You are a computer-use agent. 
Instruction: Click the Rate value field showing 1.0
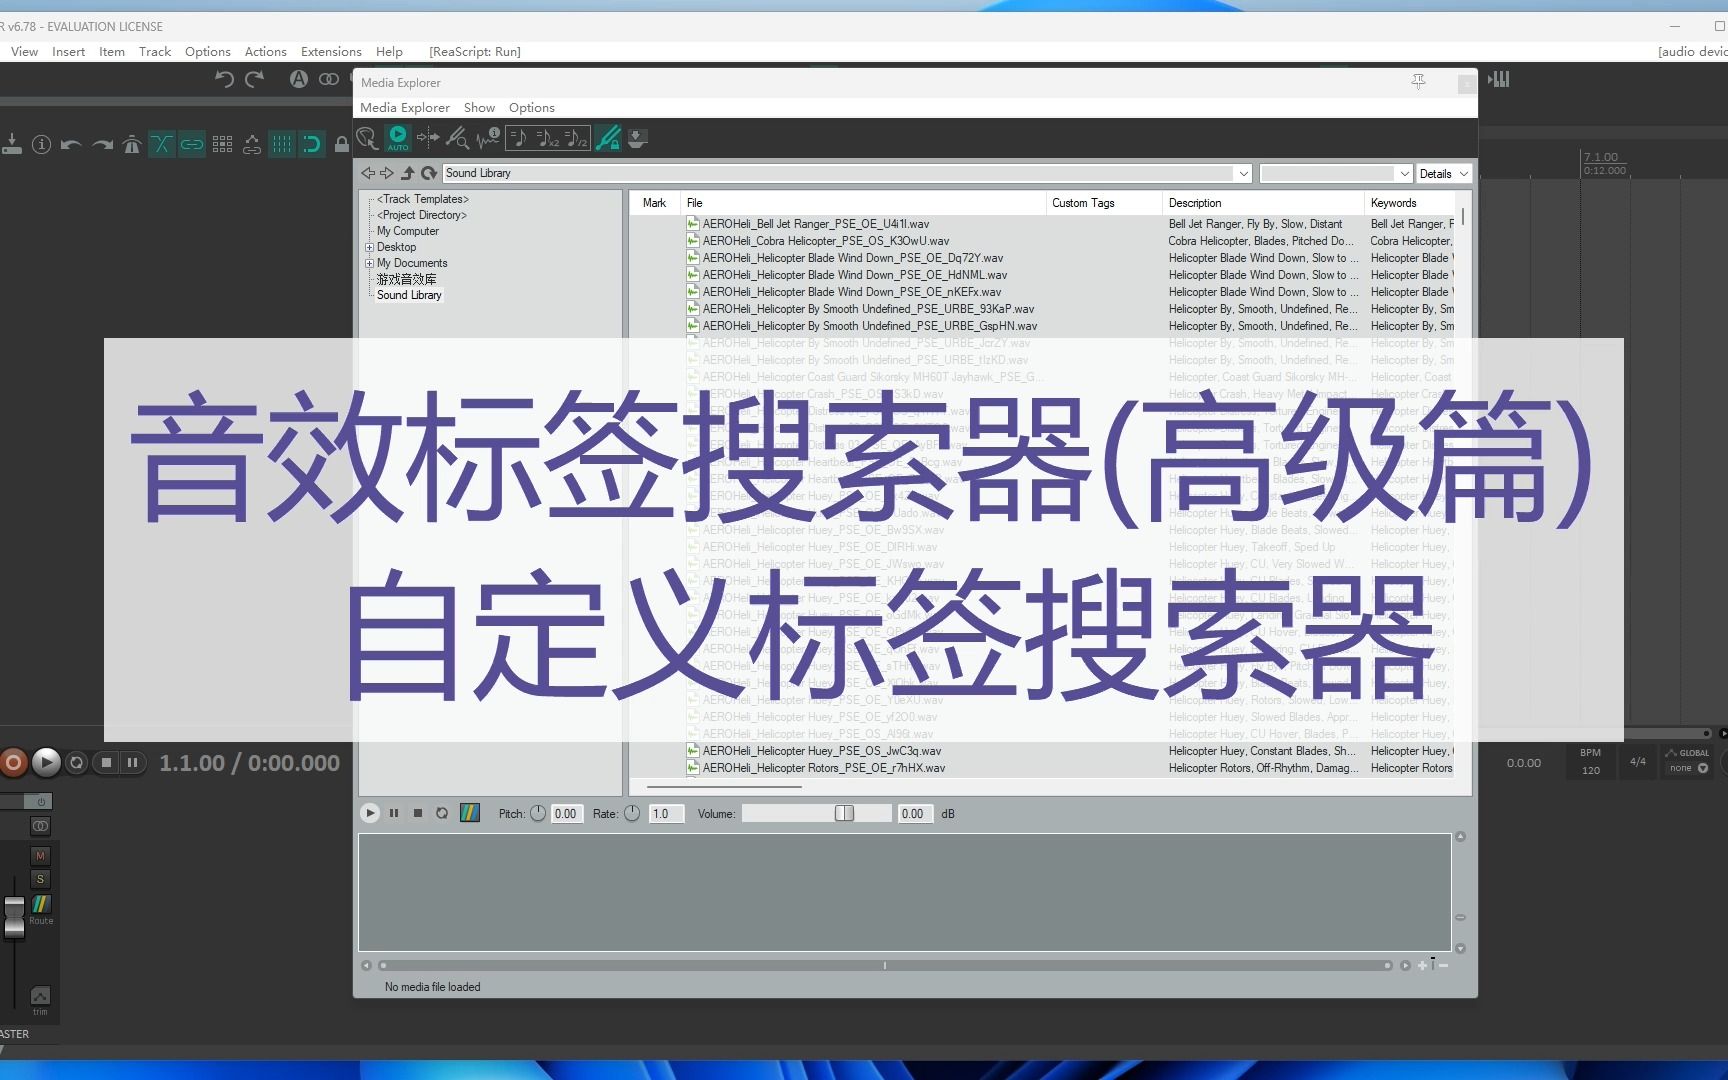666,813
